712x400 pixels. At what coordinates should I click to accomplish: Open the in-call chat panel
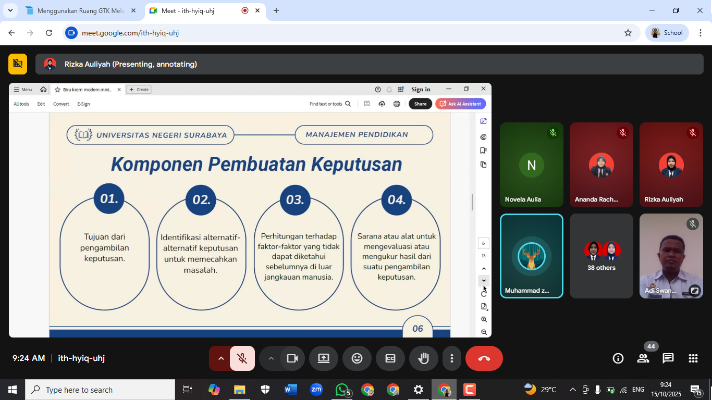click(x=667, y=358)
